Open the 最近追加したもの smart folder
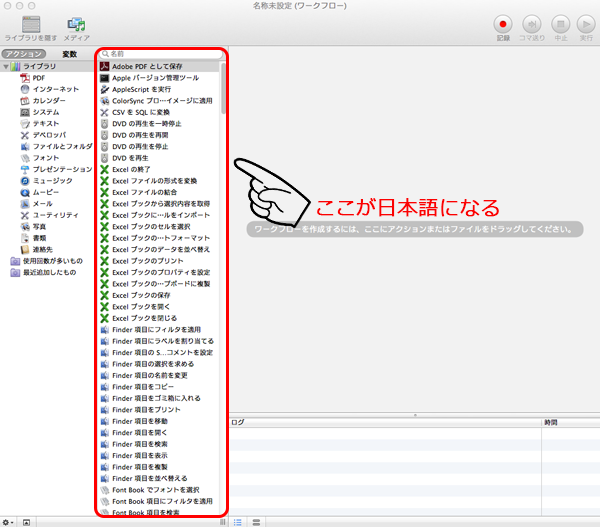 (x=43, y=272)
